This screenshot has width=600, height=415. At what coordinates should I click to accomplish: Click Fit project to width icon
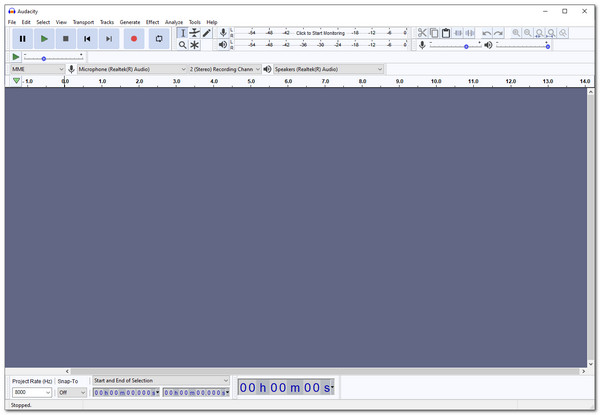click(551, 33)
